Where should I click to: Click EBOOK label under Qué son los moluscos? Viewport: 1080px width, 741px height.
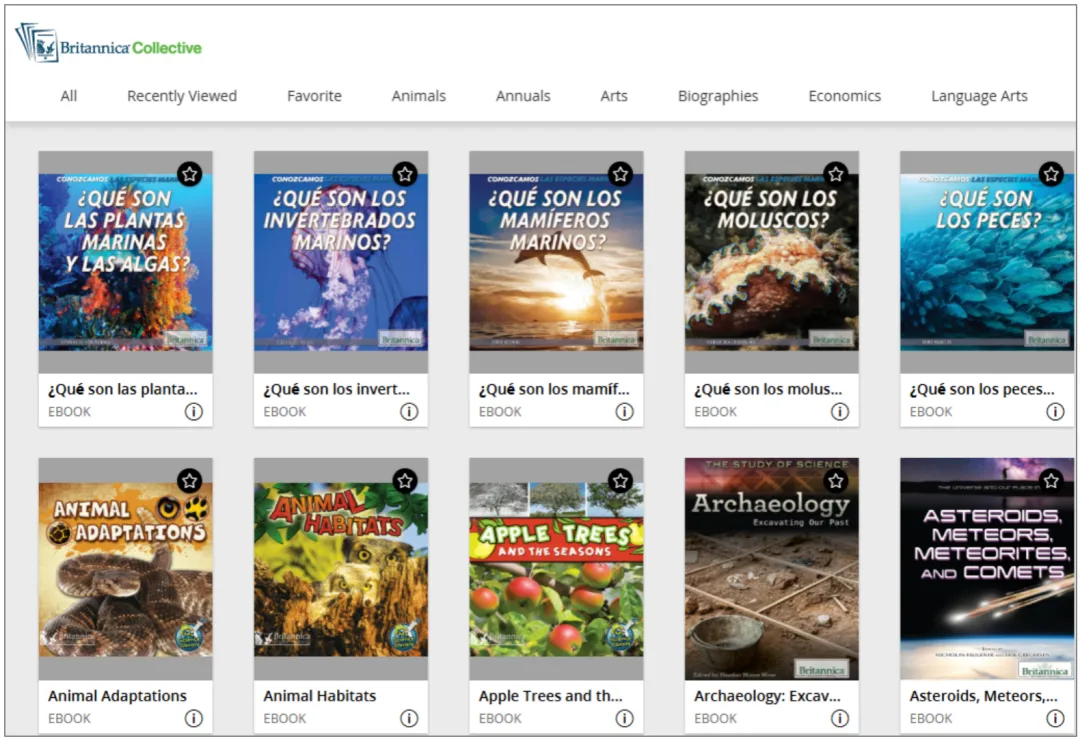[x=715, y=412]
